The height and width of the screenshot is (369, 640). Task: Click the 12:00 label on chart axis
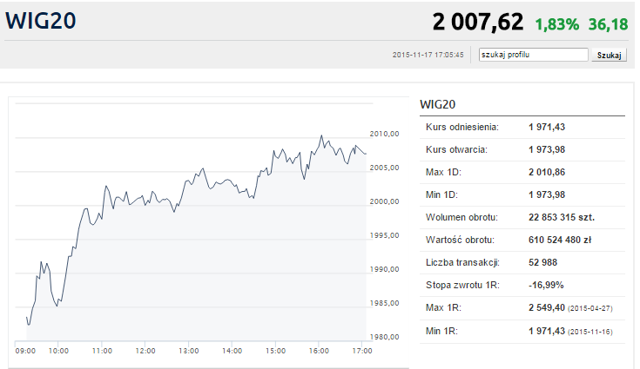click(145, 351)
